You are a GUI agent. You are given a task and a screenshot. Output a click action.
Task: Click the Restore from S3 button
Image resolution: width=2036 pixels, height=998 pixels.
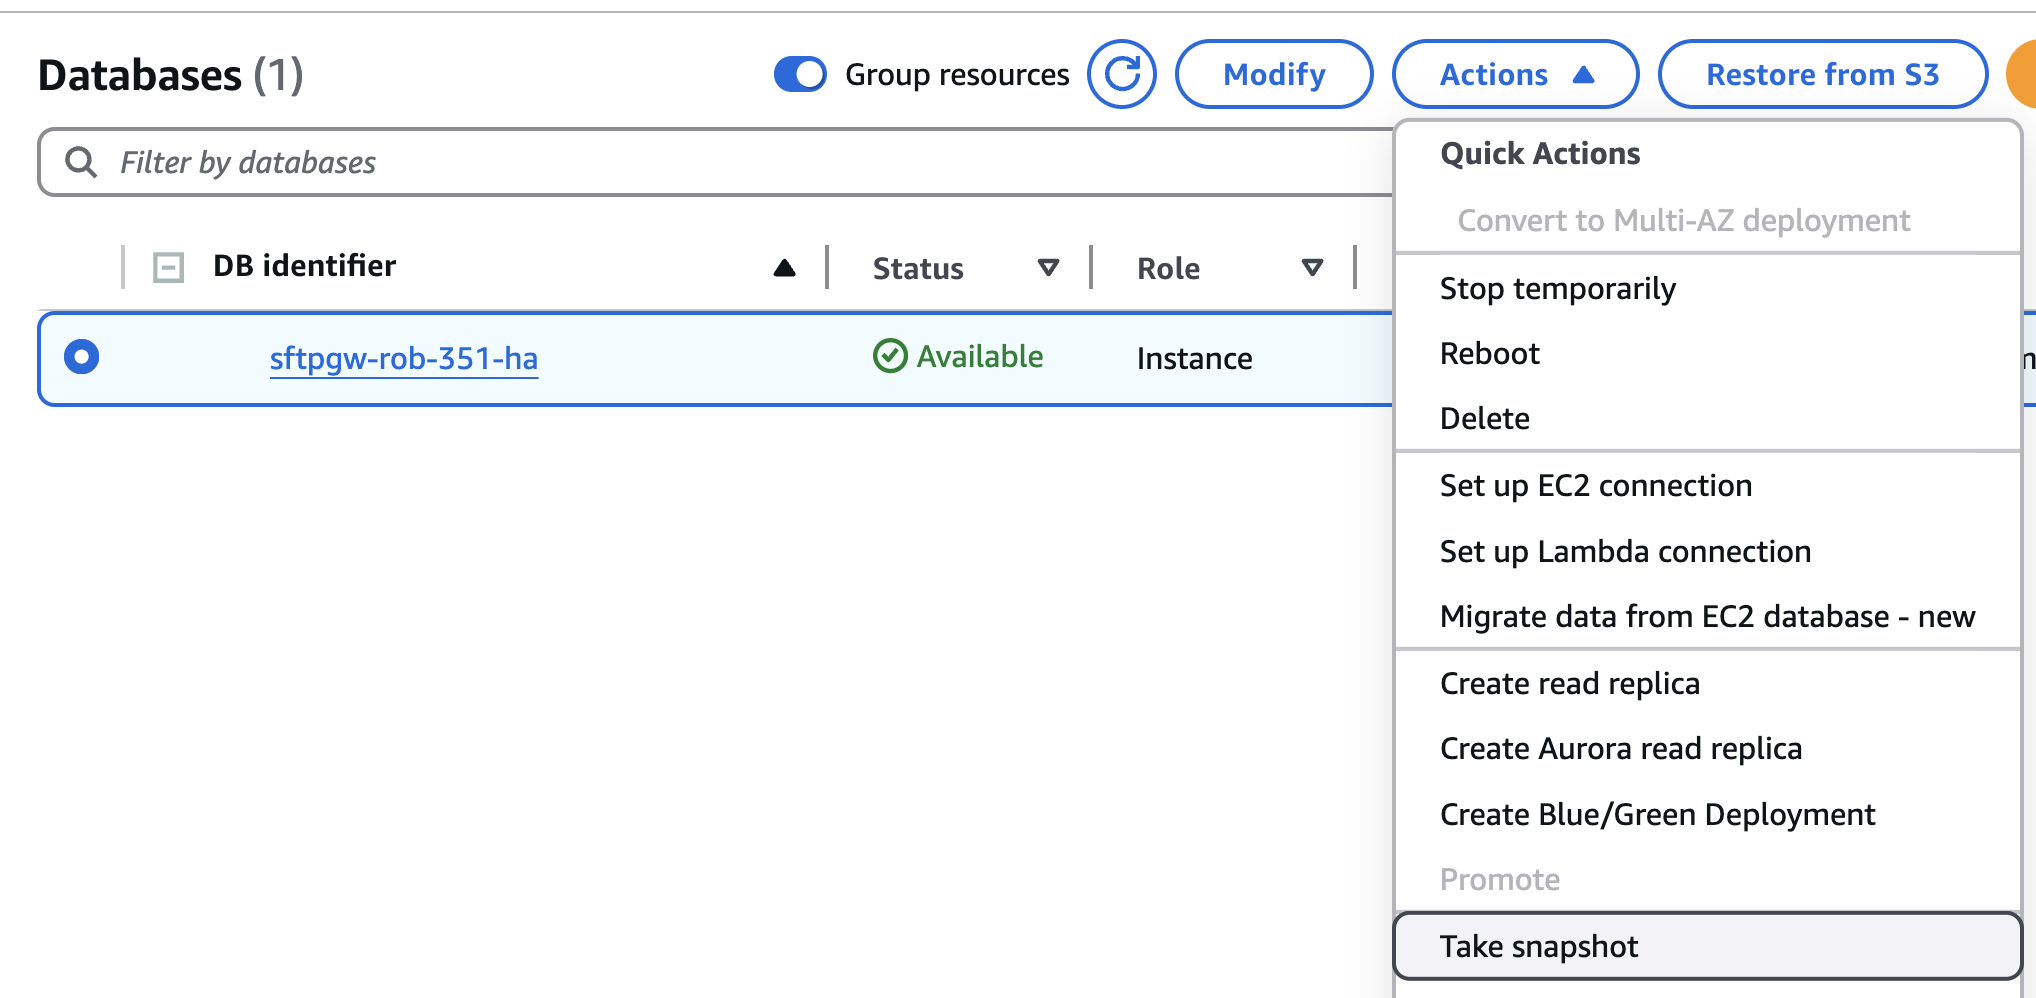tap(1822, 74)
